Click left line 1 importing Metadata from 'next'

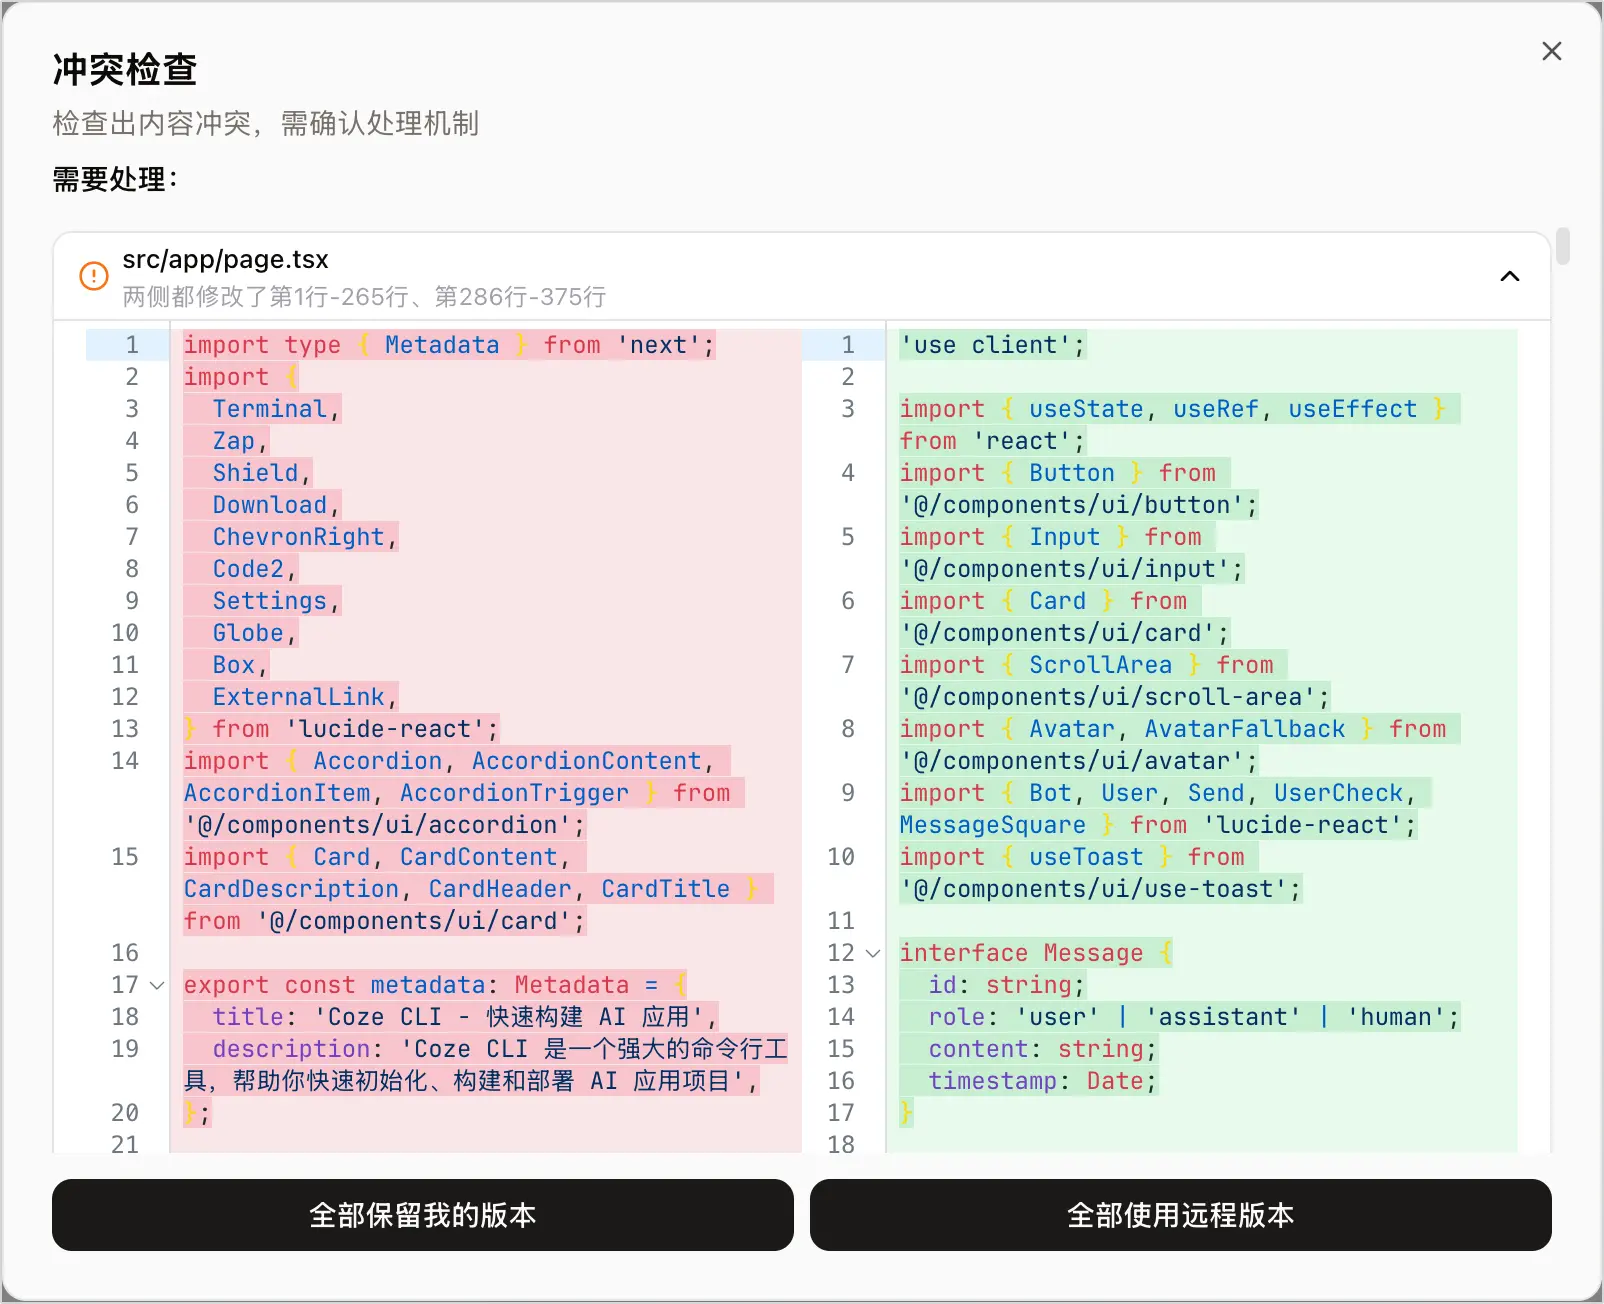(449, 345)
